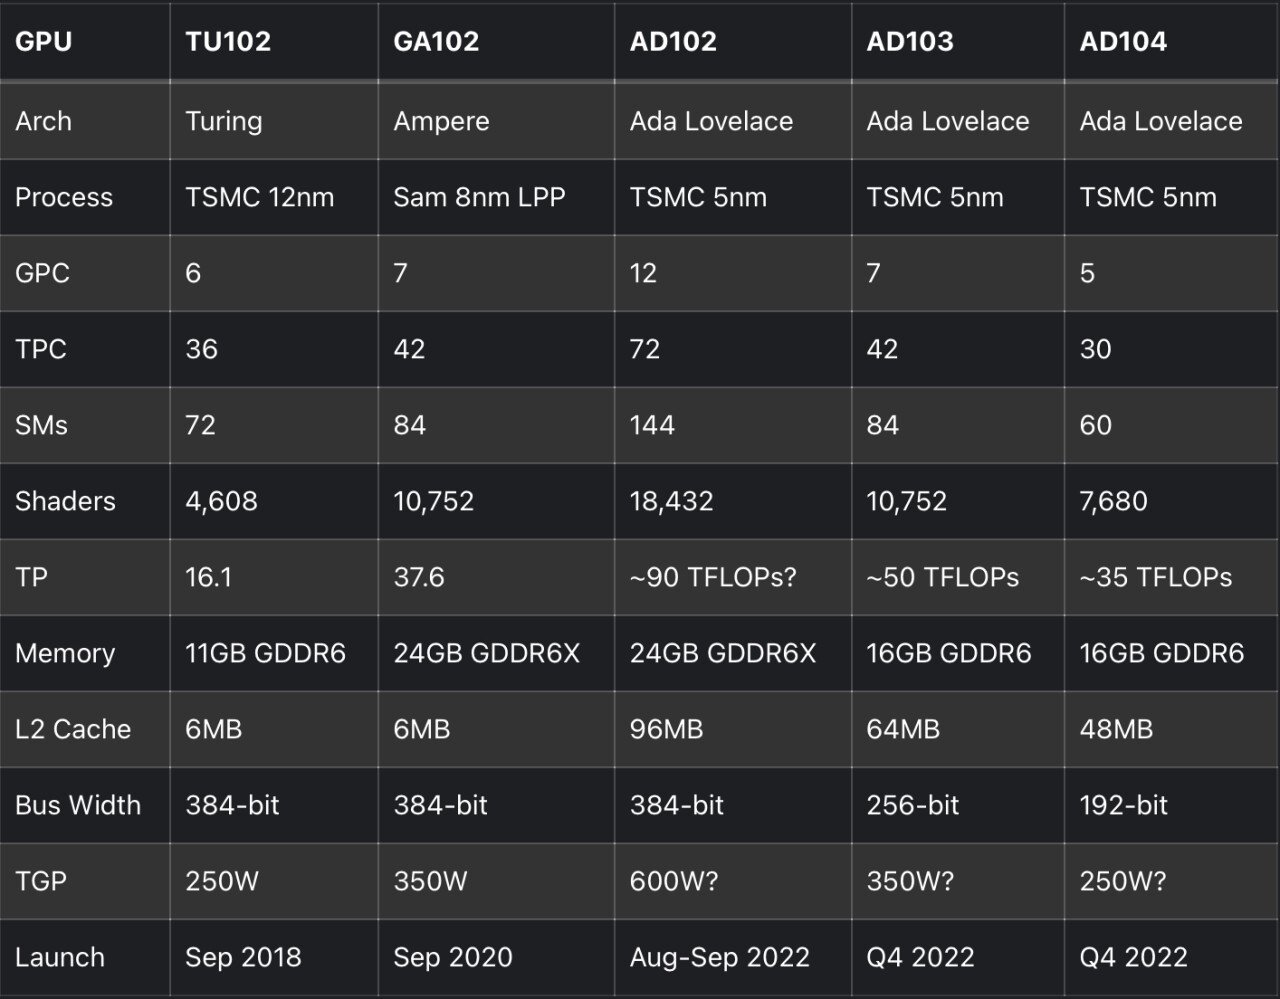Click the AD104 column header
The image size is (1280, 999).
click(1123, 42)
